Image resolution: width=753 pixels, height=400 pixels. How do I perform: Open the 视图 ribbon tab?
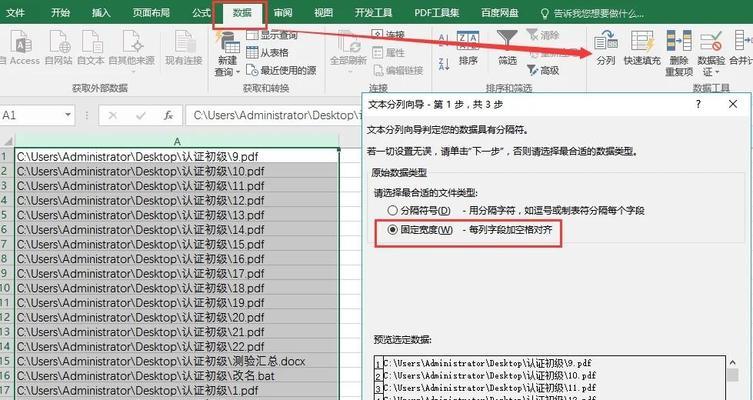[323, 13]
